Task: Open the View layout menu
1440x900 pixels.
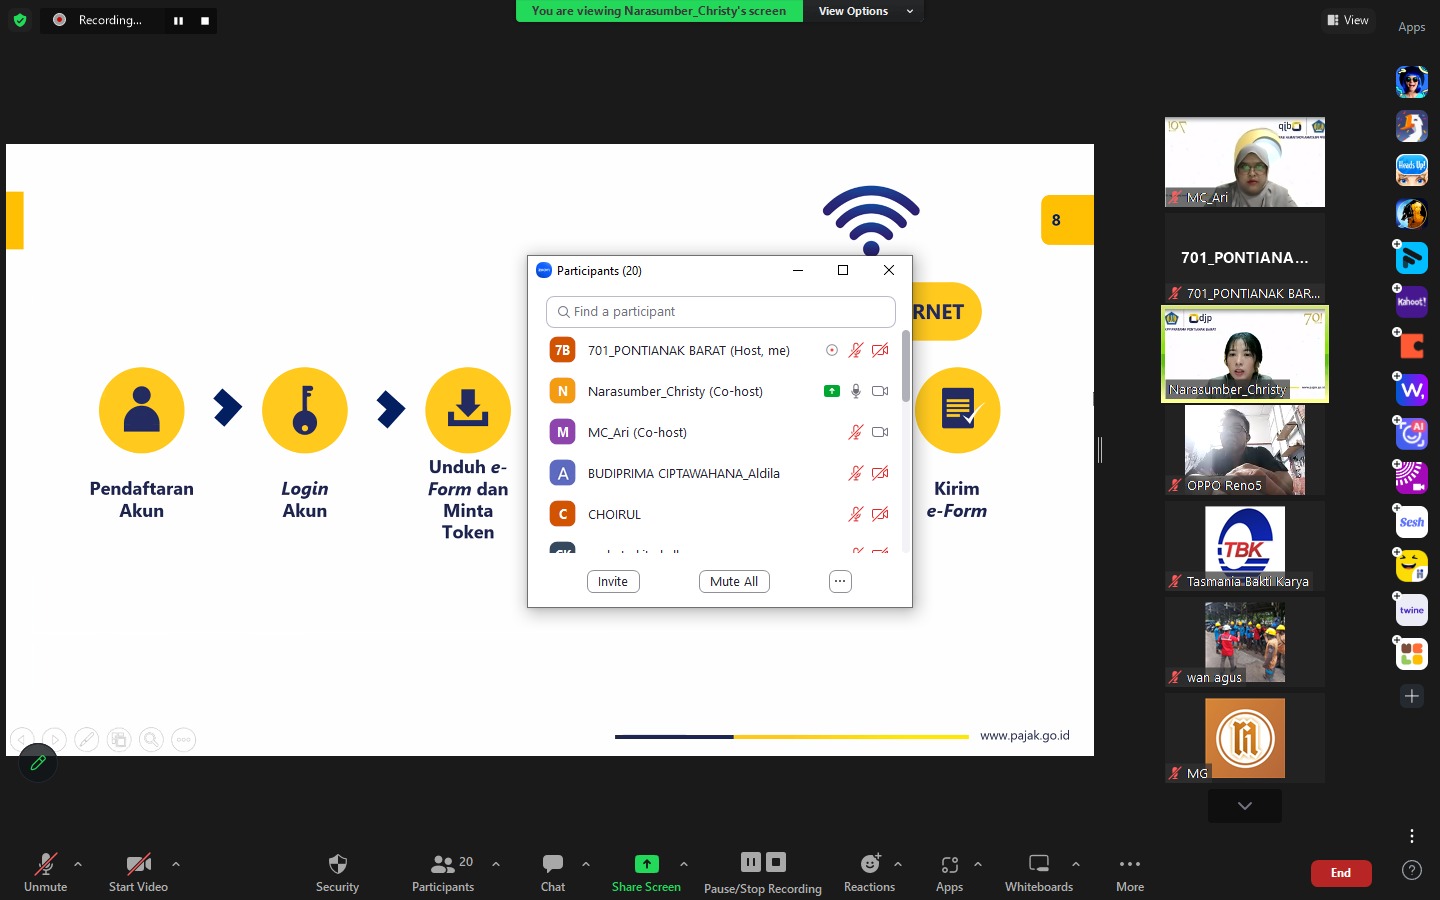Action: (1347, 20)
